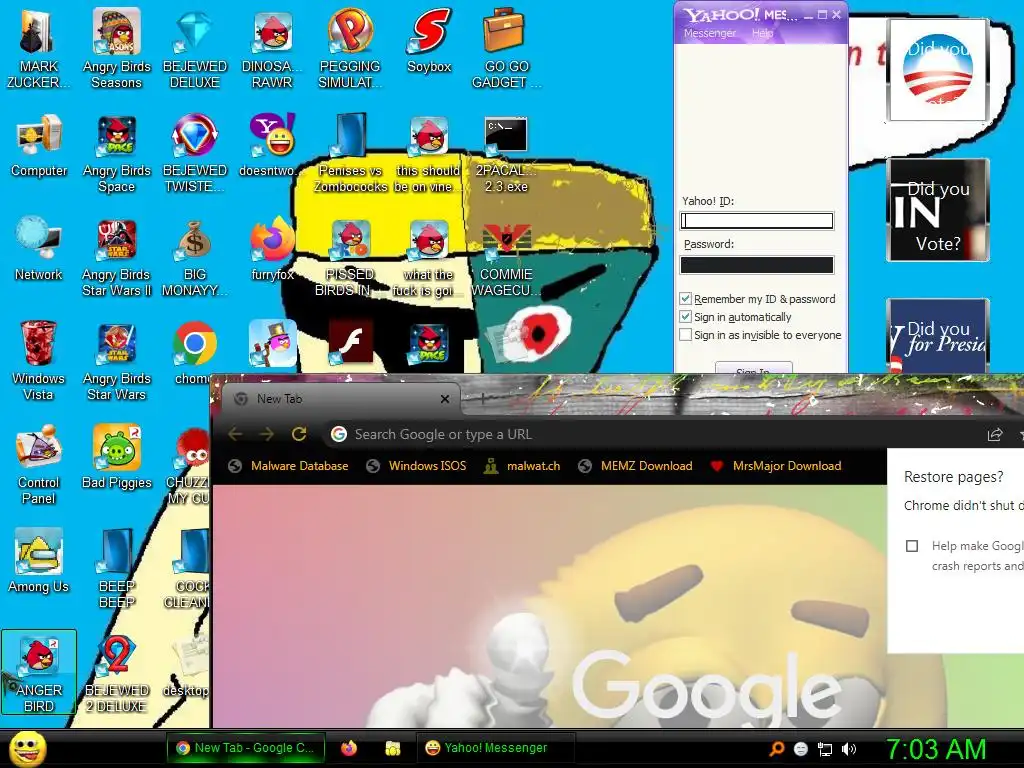Image resolution: width=1024 pixels, height=768 pixels.
Task: Open MEMZ Download bookmark
Action: point(635,466)
